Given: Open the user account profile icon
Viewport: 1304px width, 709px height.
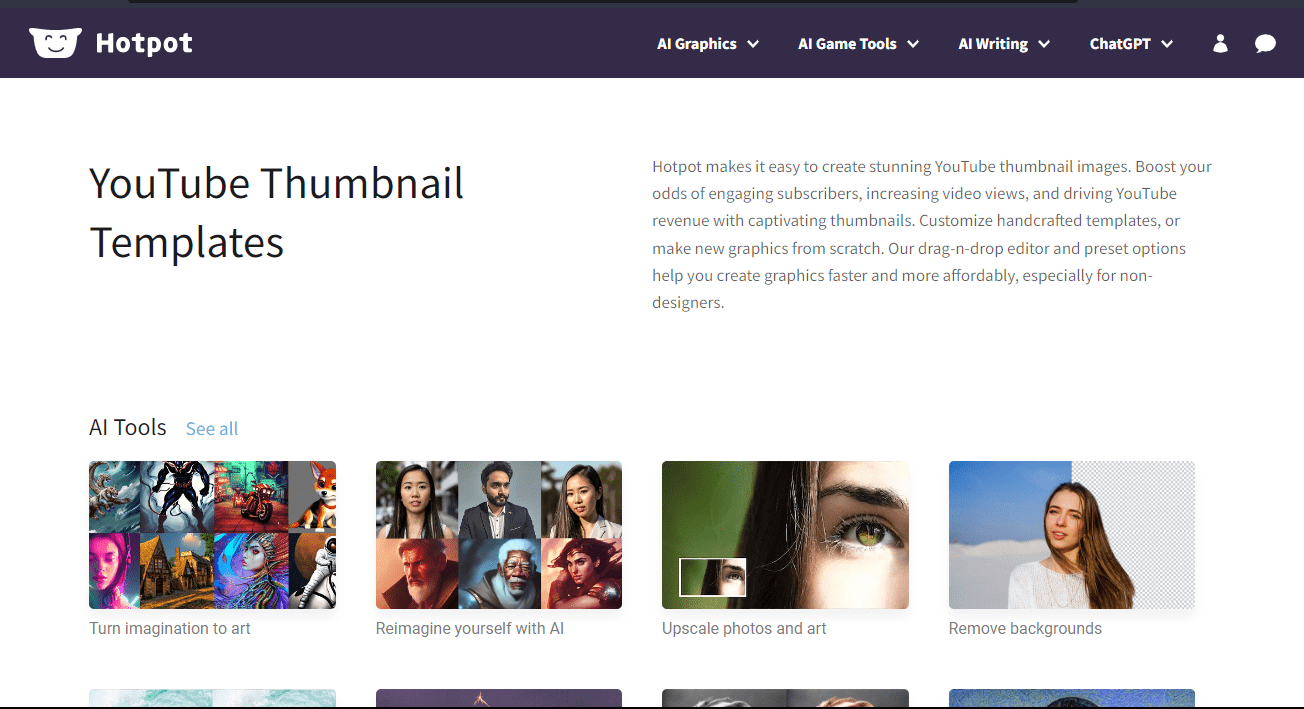Looking at the screenshot, I should (1220, 43).
